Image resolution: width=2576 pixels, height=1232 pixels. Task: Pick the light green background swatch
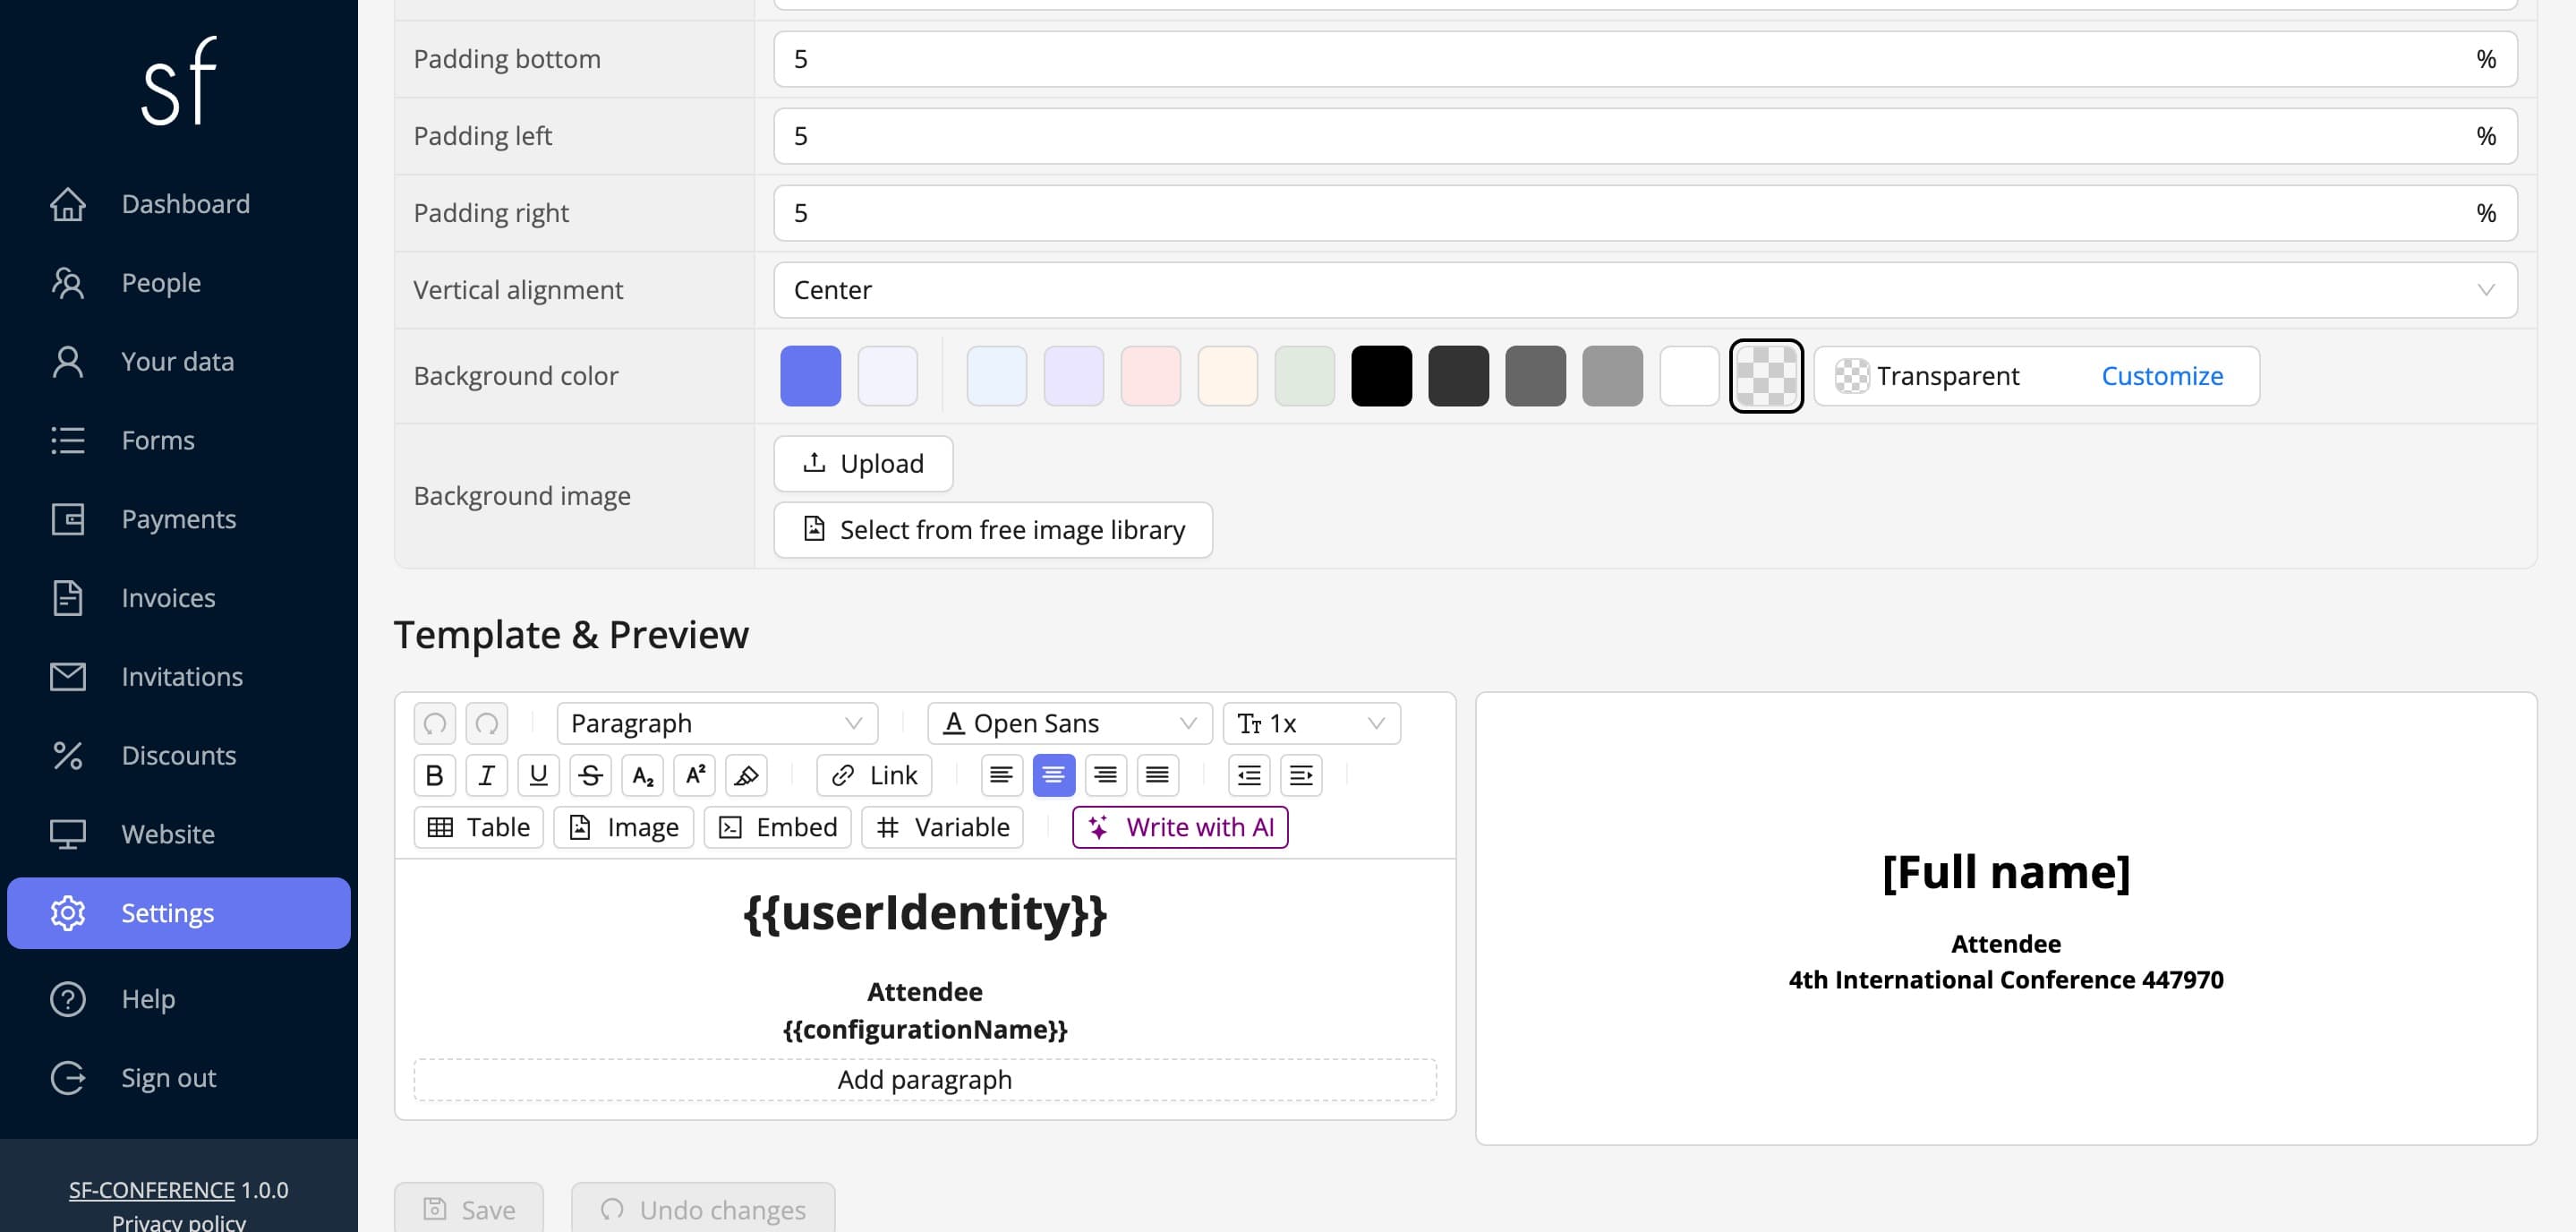tap(1305, 376)
